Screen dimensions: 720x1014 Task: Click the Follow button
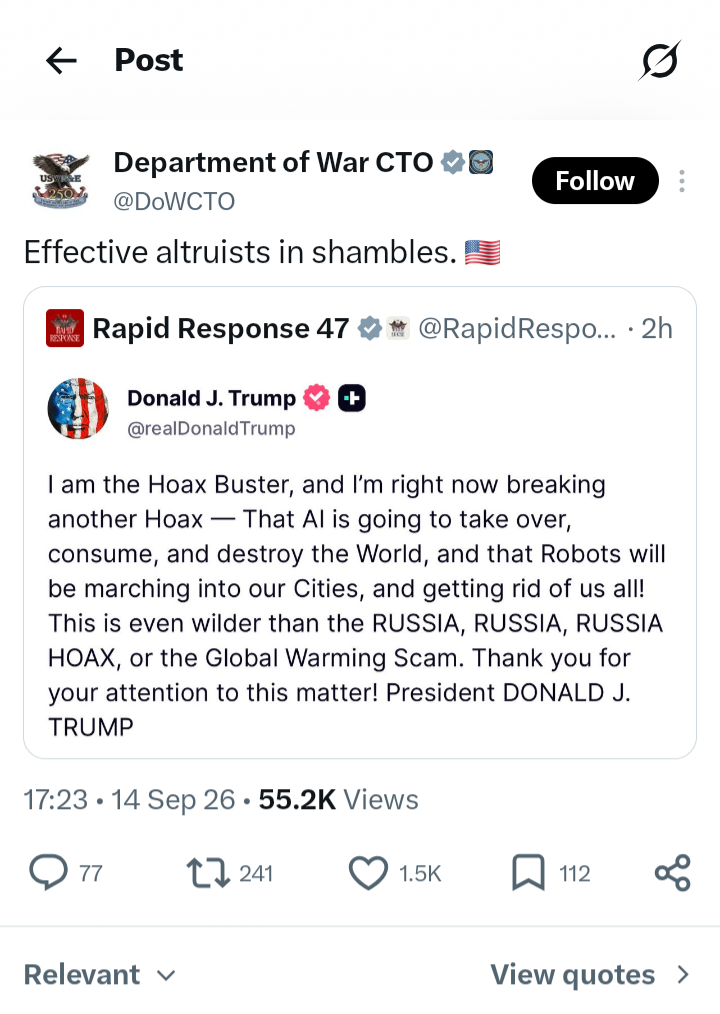[595, 180]
